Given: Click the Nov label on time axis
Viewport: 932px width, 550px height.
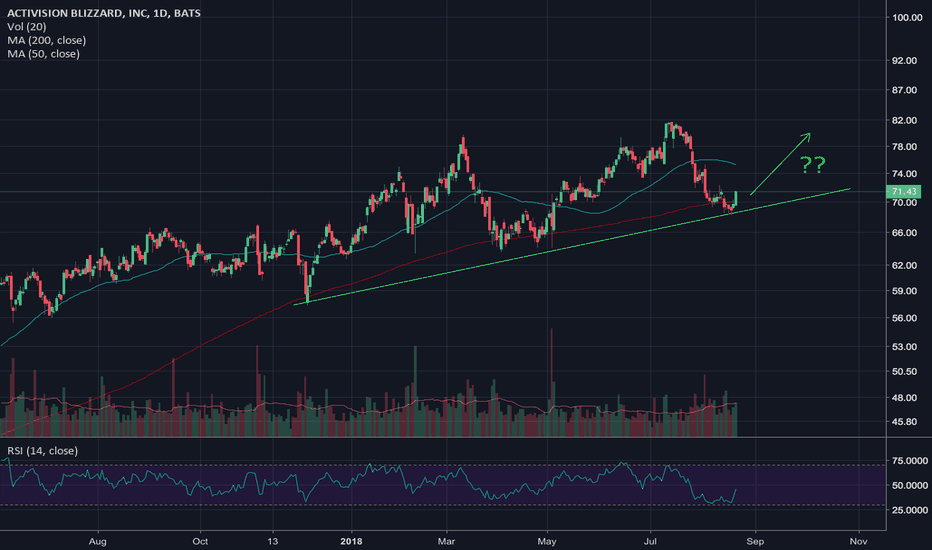Looking at the screenshot, I should [x=858, y=542].
